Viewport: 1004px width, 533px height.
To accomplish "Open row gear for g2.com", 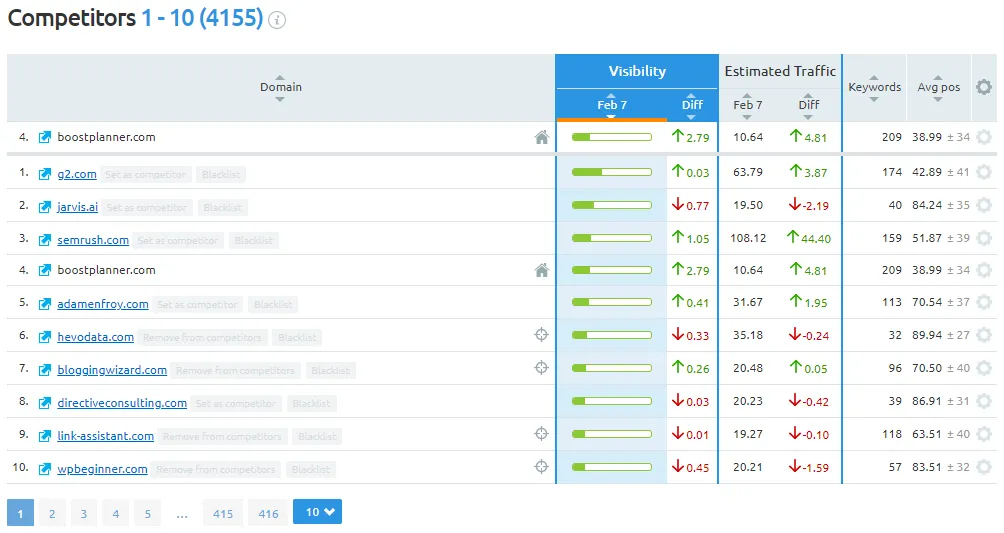I will point(984,172).
